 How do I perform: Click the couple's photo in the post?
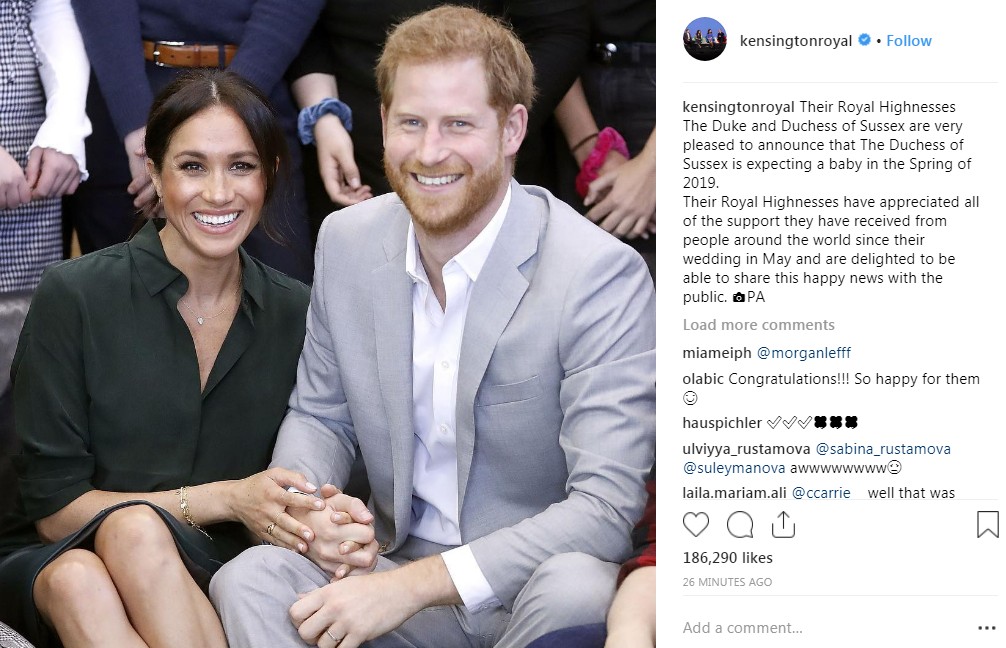click(328, 324)
